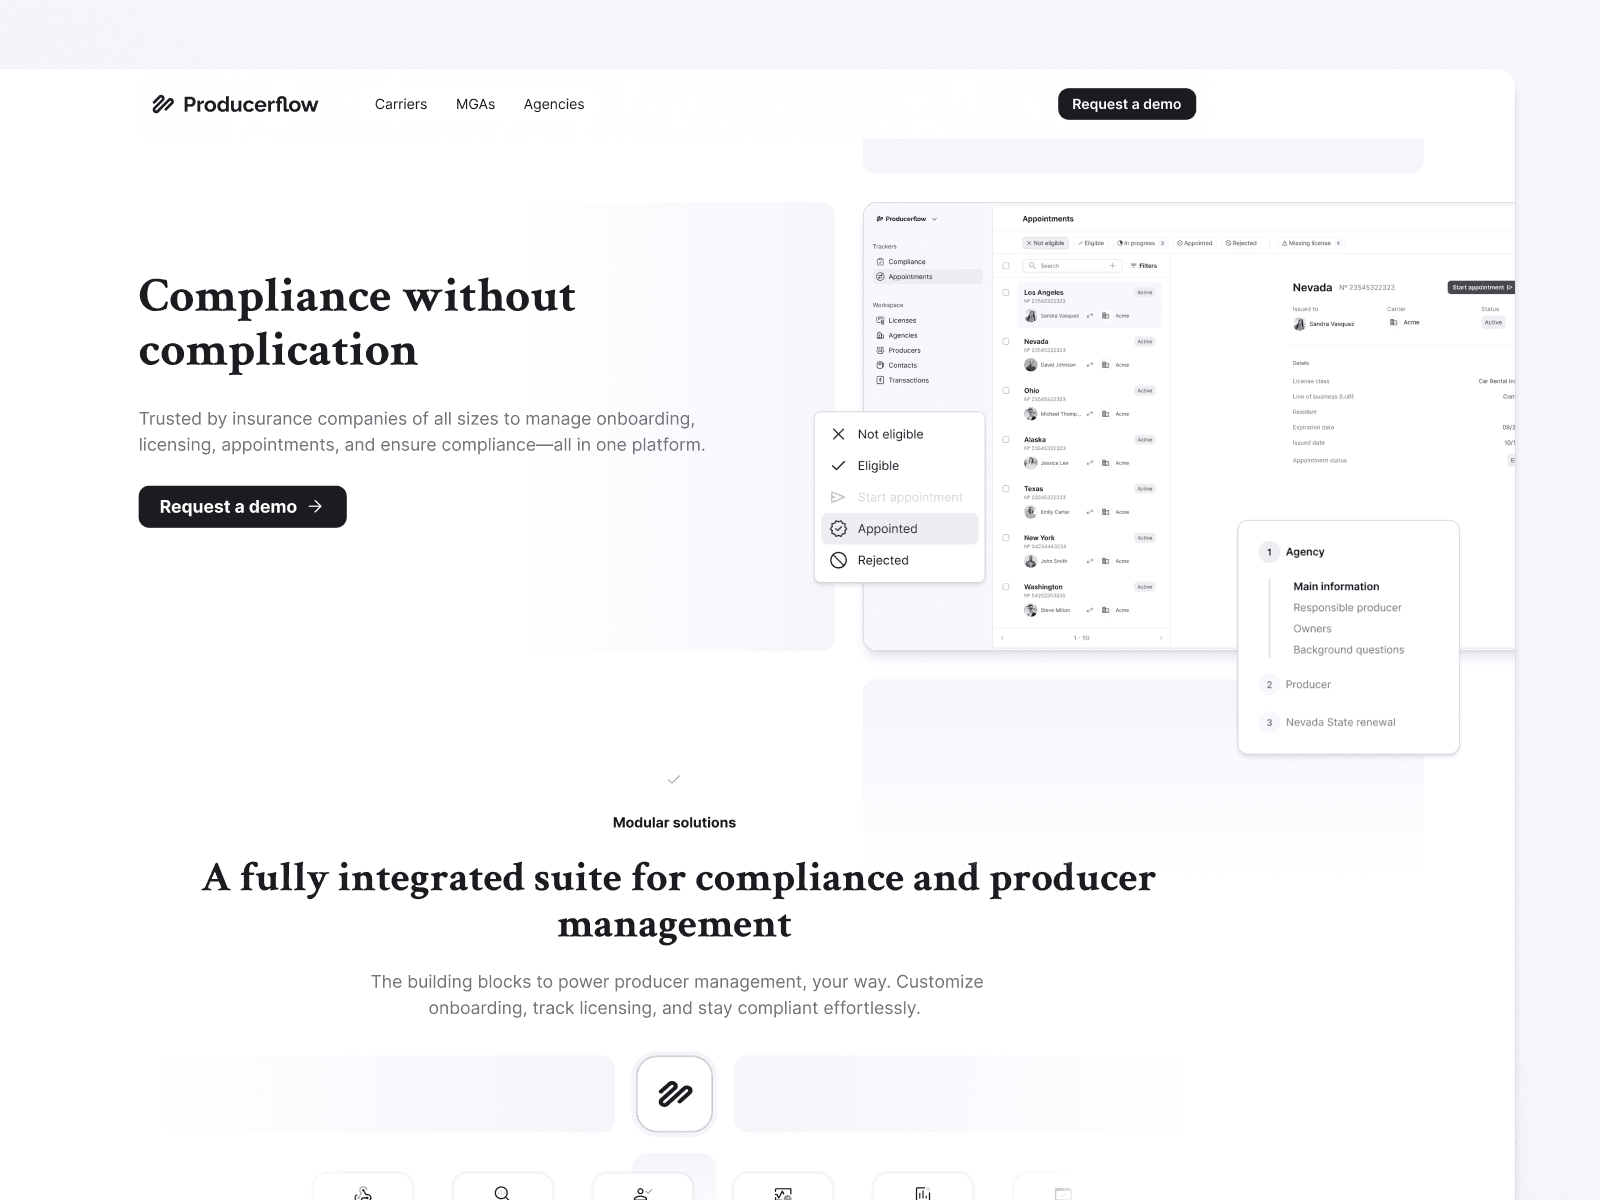Check the Ohio row checkbox
This screenshot has width=1600, height=1200.
pos(1006,391)
